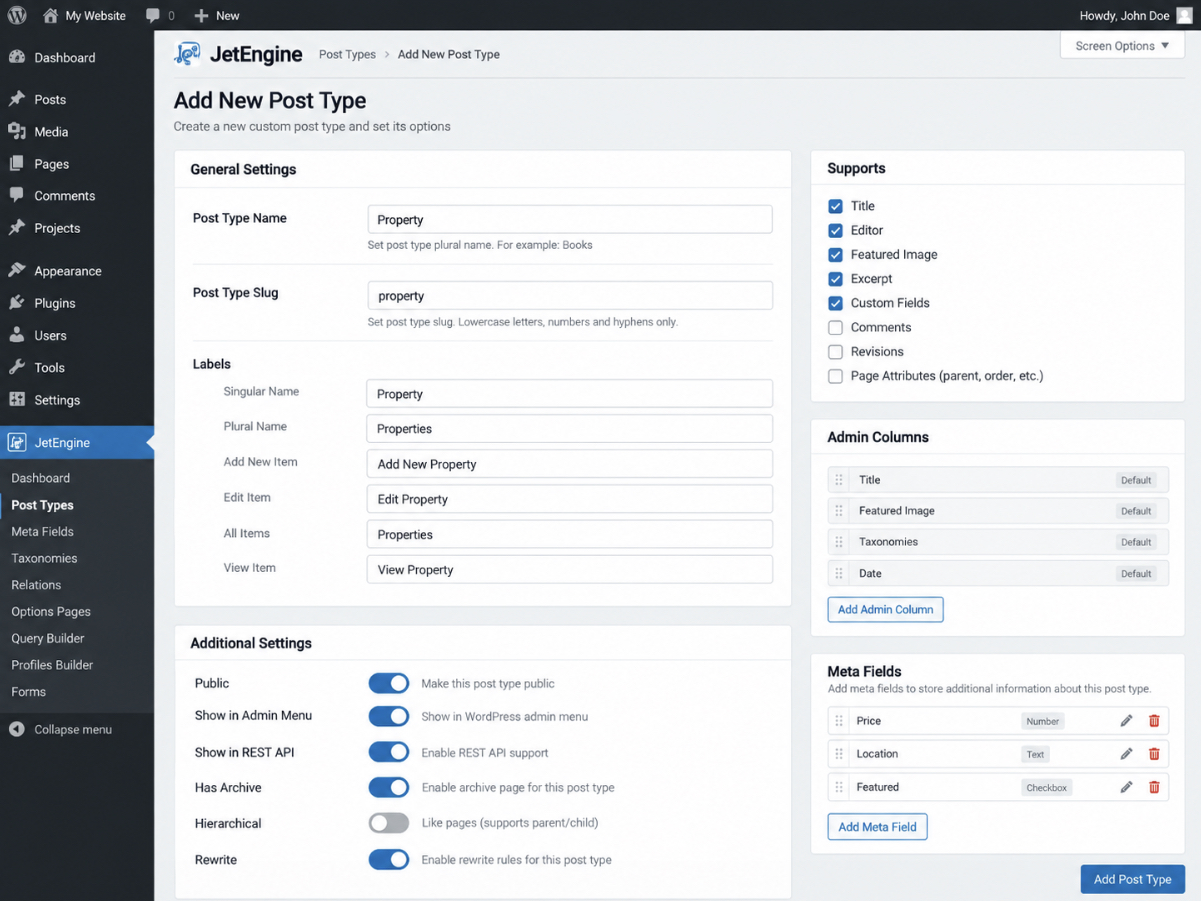Click the Add Admin Column button
The image size is (1201, 901).
tap(885, 609)
